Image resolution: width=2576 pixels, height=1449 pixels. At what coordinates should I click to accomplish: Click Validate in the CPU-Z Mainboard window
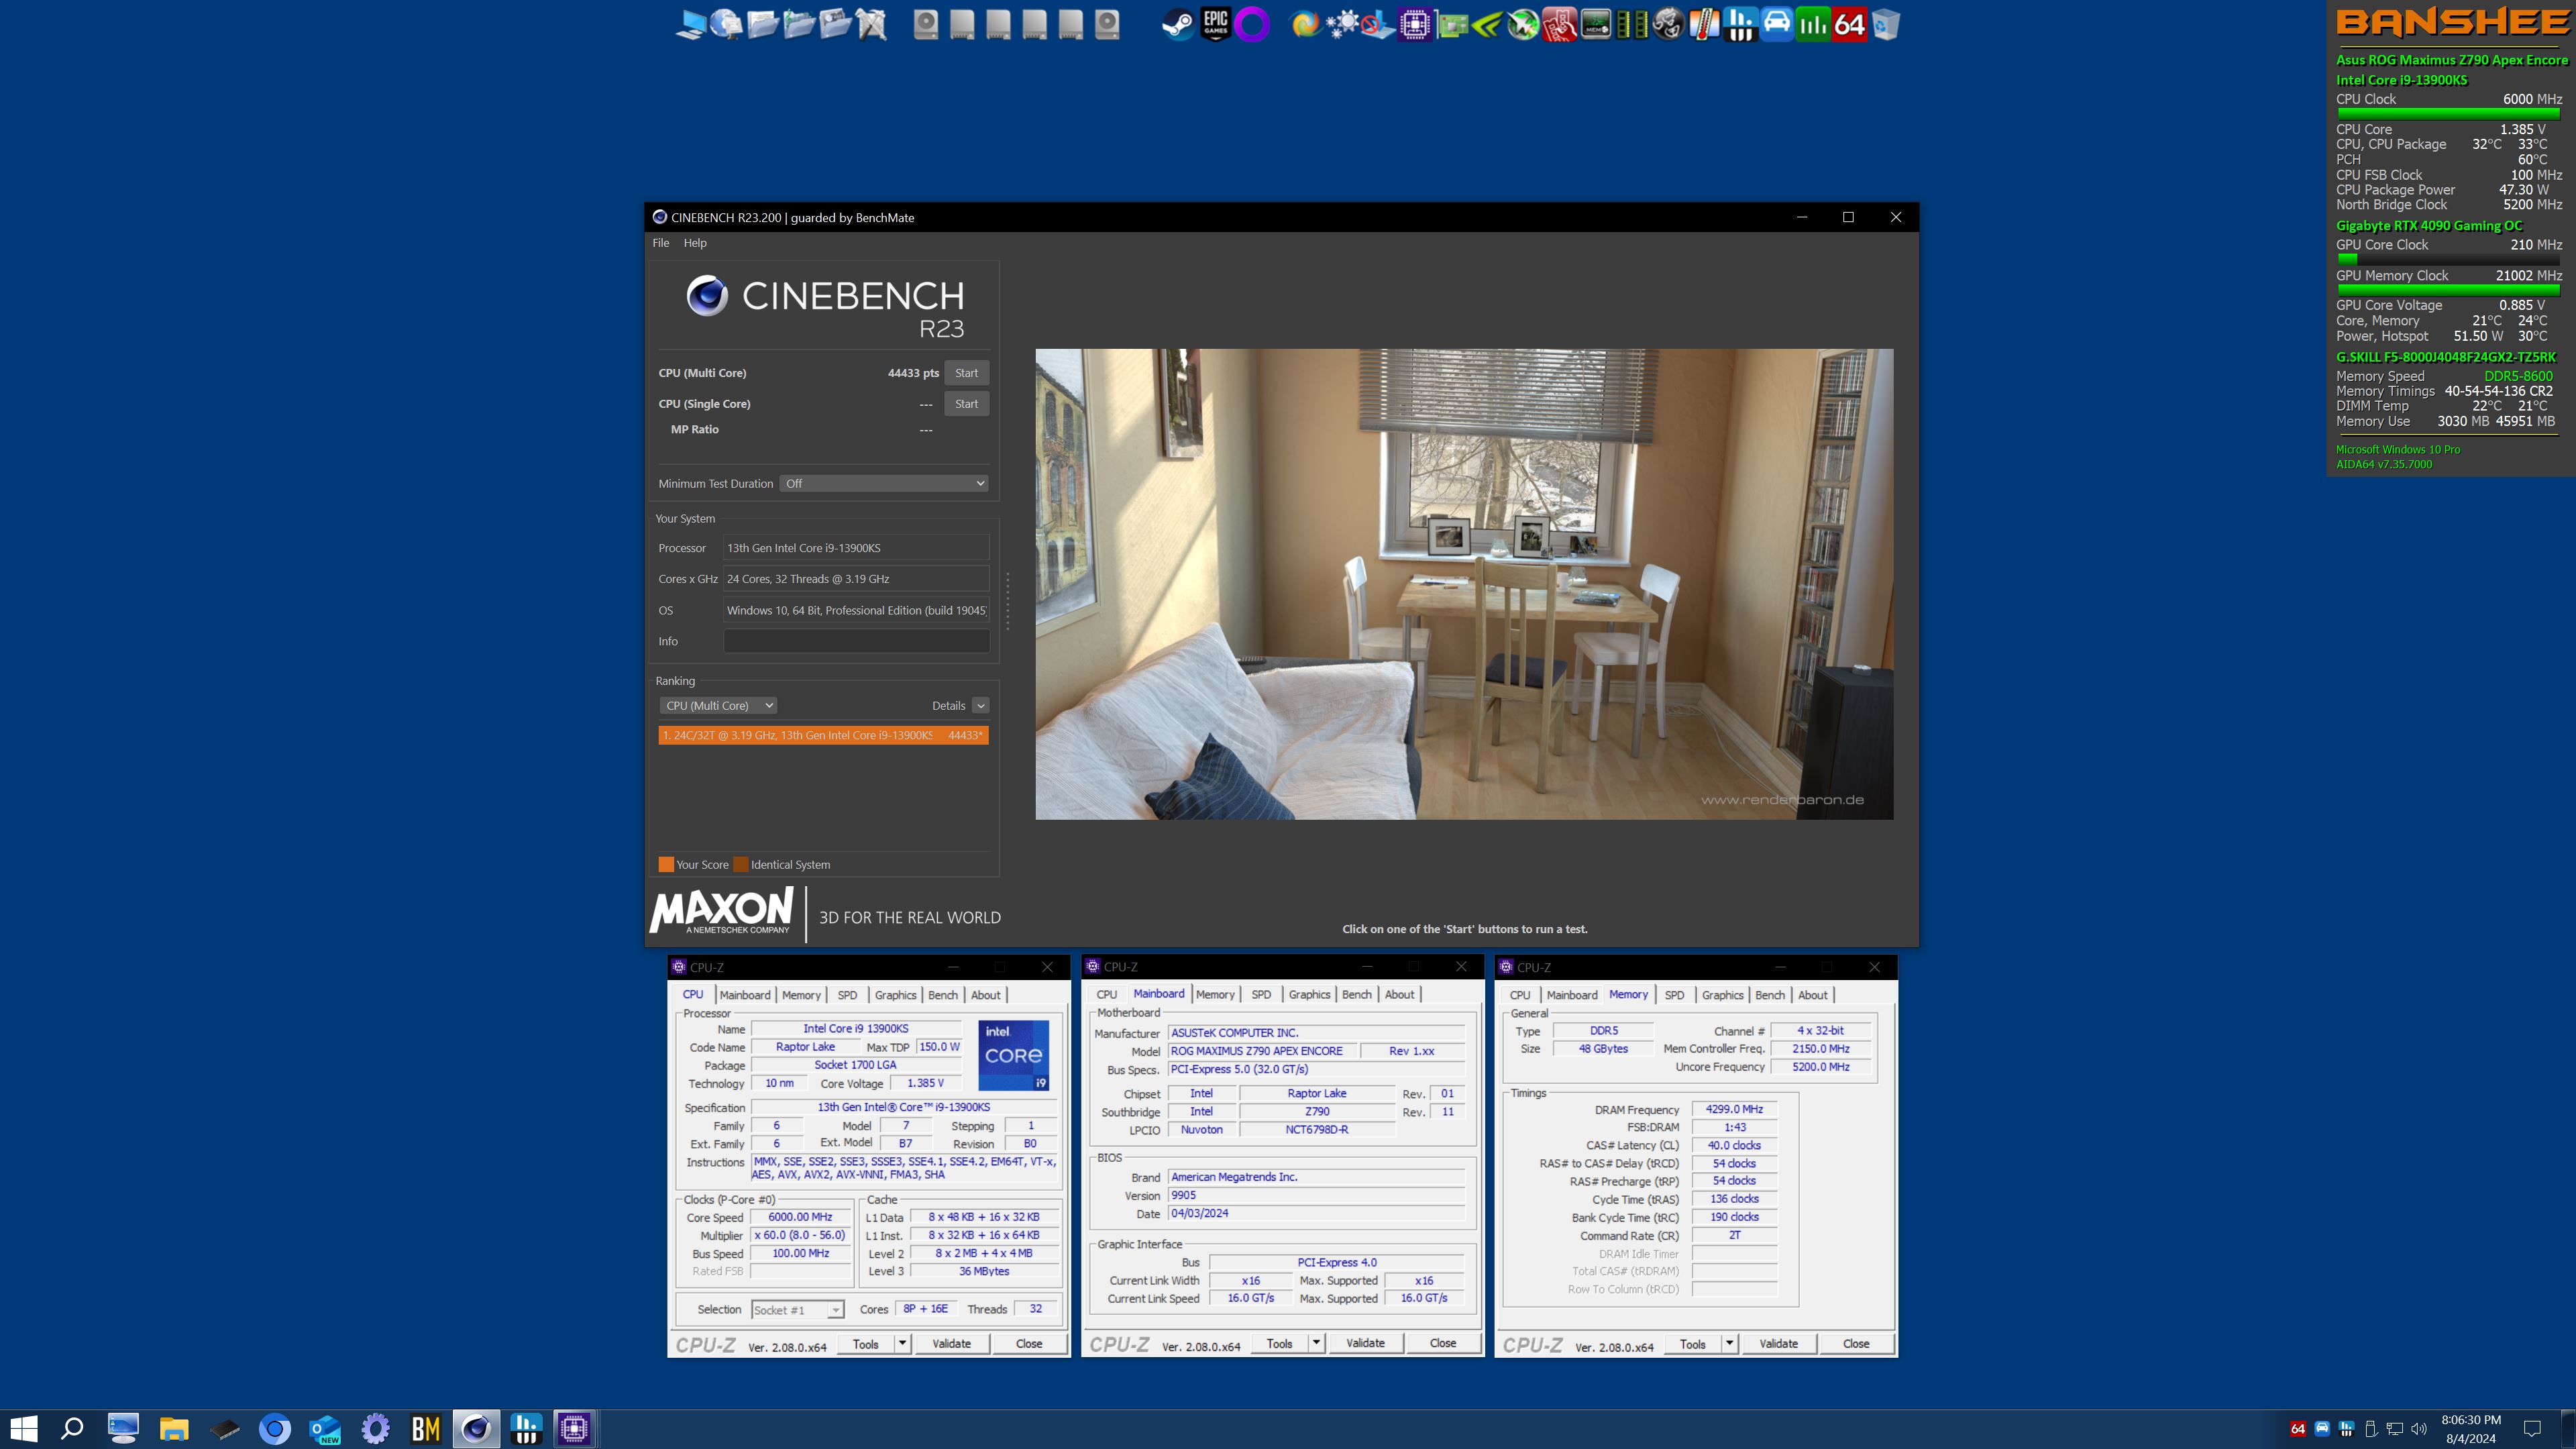coord(1365,1343)
